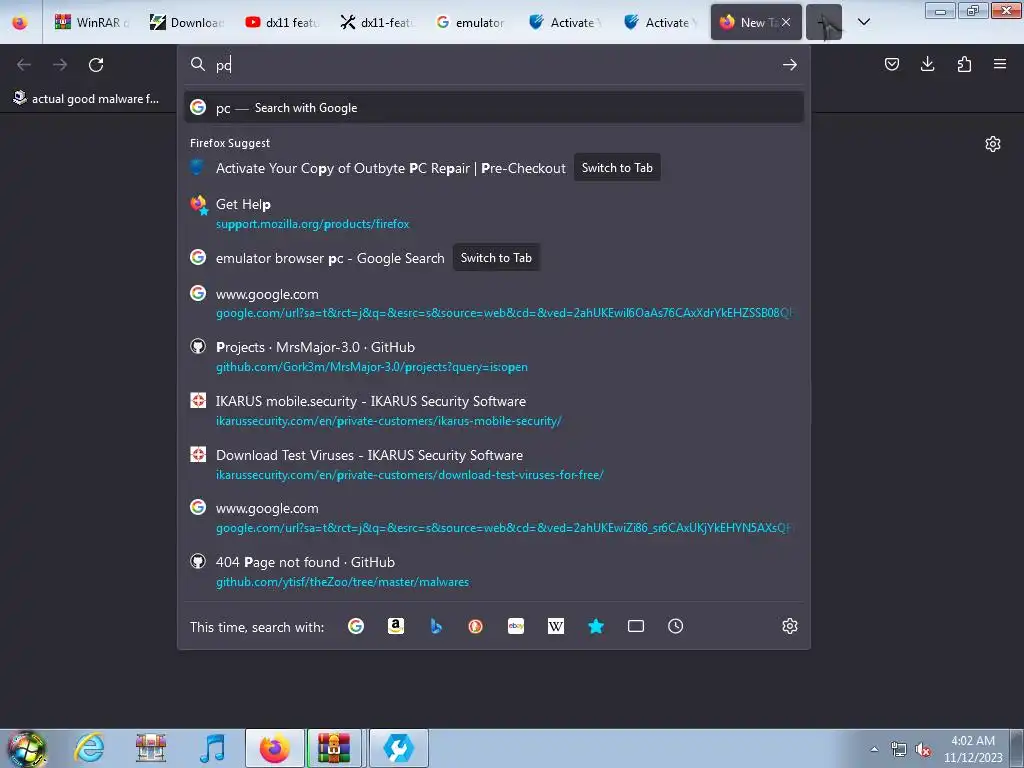Click the go arrow in the address bar
This screenshot has width=1024, height=768.
click(790, 65)
